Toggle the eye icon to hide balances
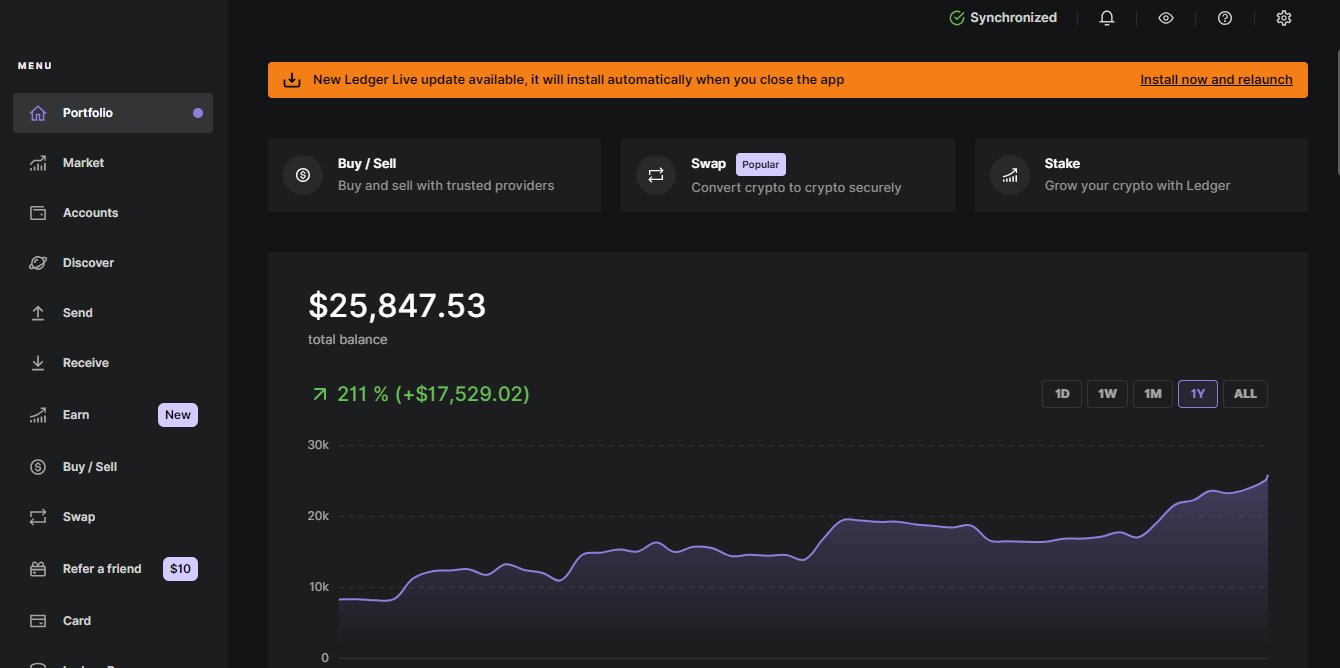Viewport: 1340px width, 668px height. pos(1165,18)
